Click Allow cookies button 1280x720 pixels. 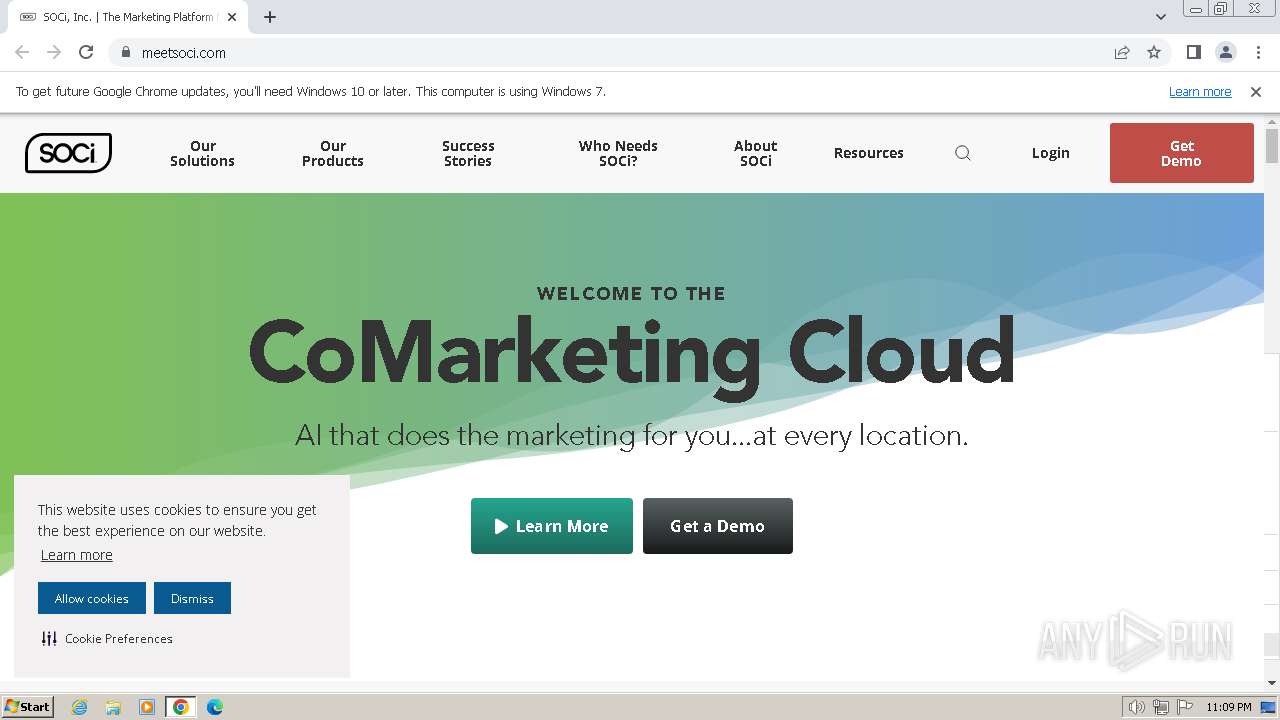[92, 598]
